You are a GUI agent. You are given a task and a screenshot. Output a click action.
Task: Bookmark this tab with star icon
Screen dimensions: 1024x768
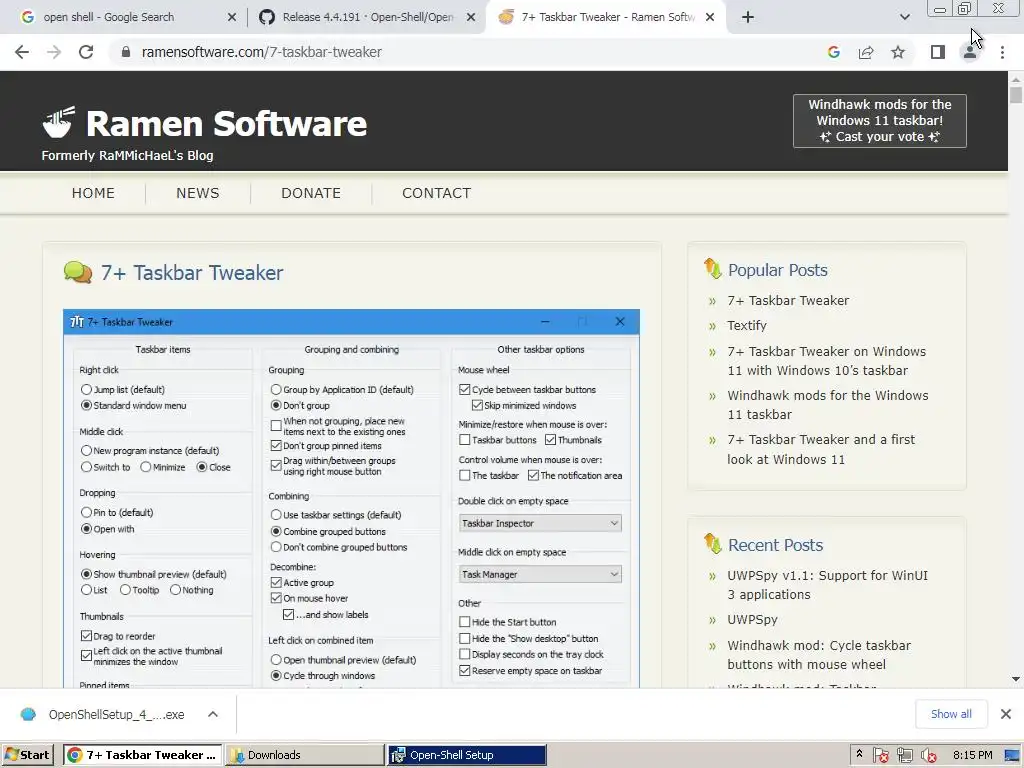(x=898, y=52)
